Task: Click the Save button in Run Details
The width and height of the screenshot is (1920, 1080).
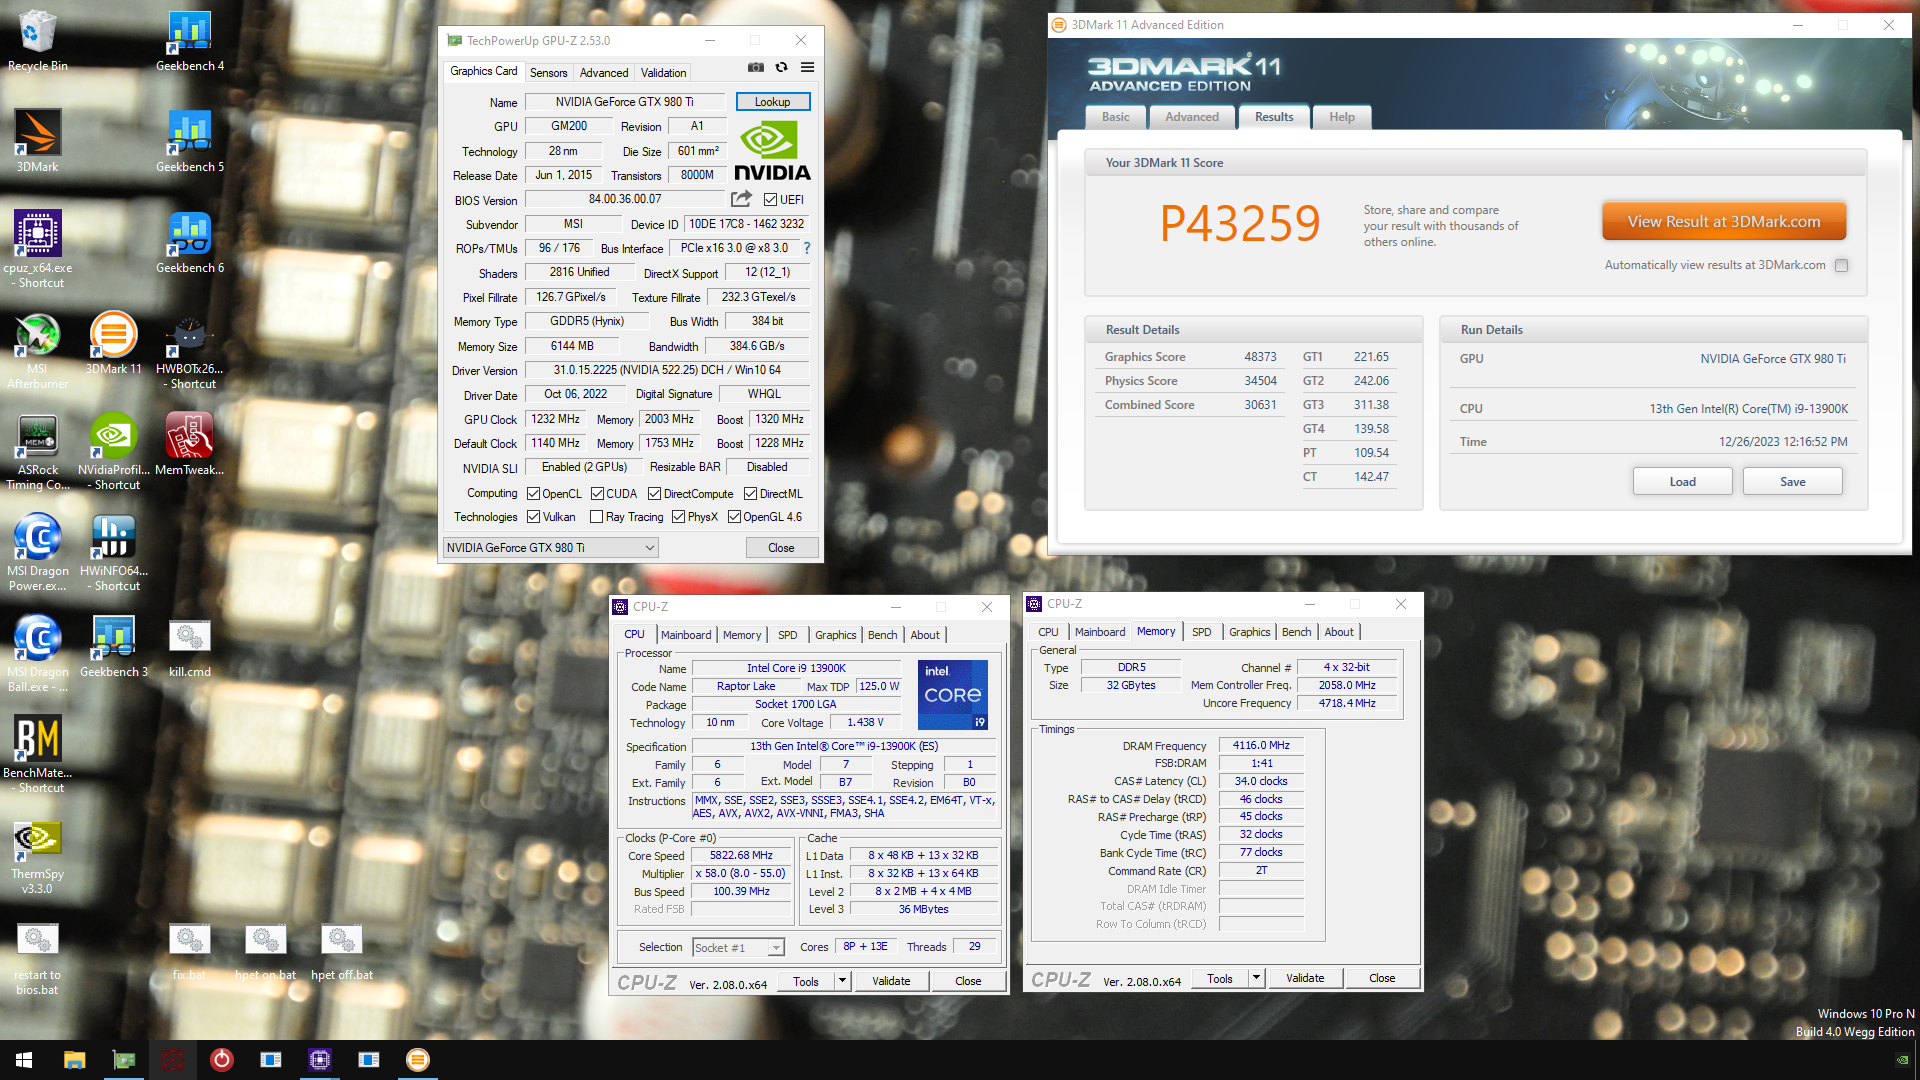Action: 1792,482
